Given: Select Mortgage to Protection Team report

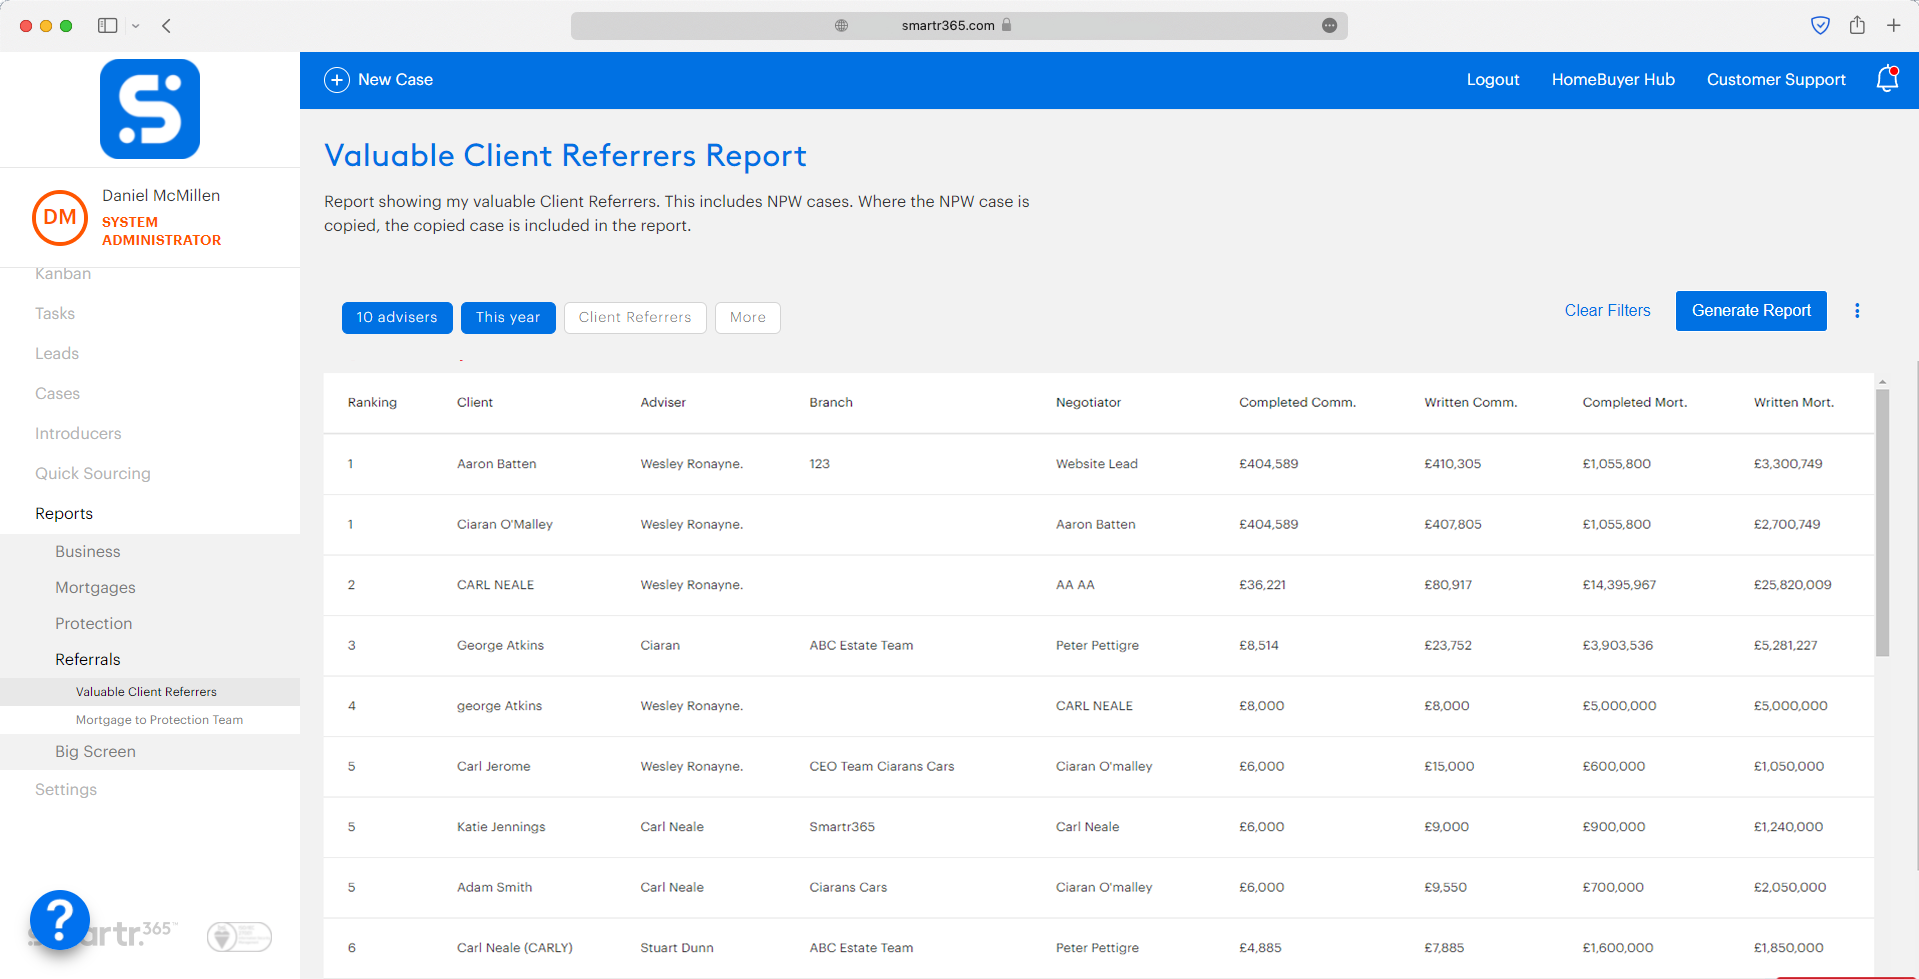Looking at the screenshot, I should pos(159,720).
